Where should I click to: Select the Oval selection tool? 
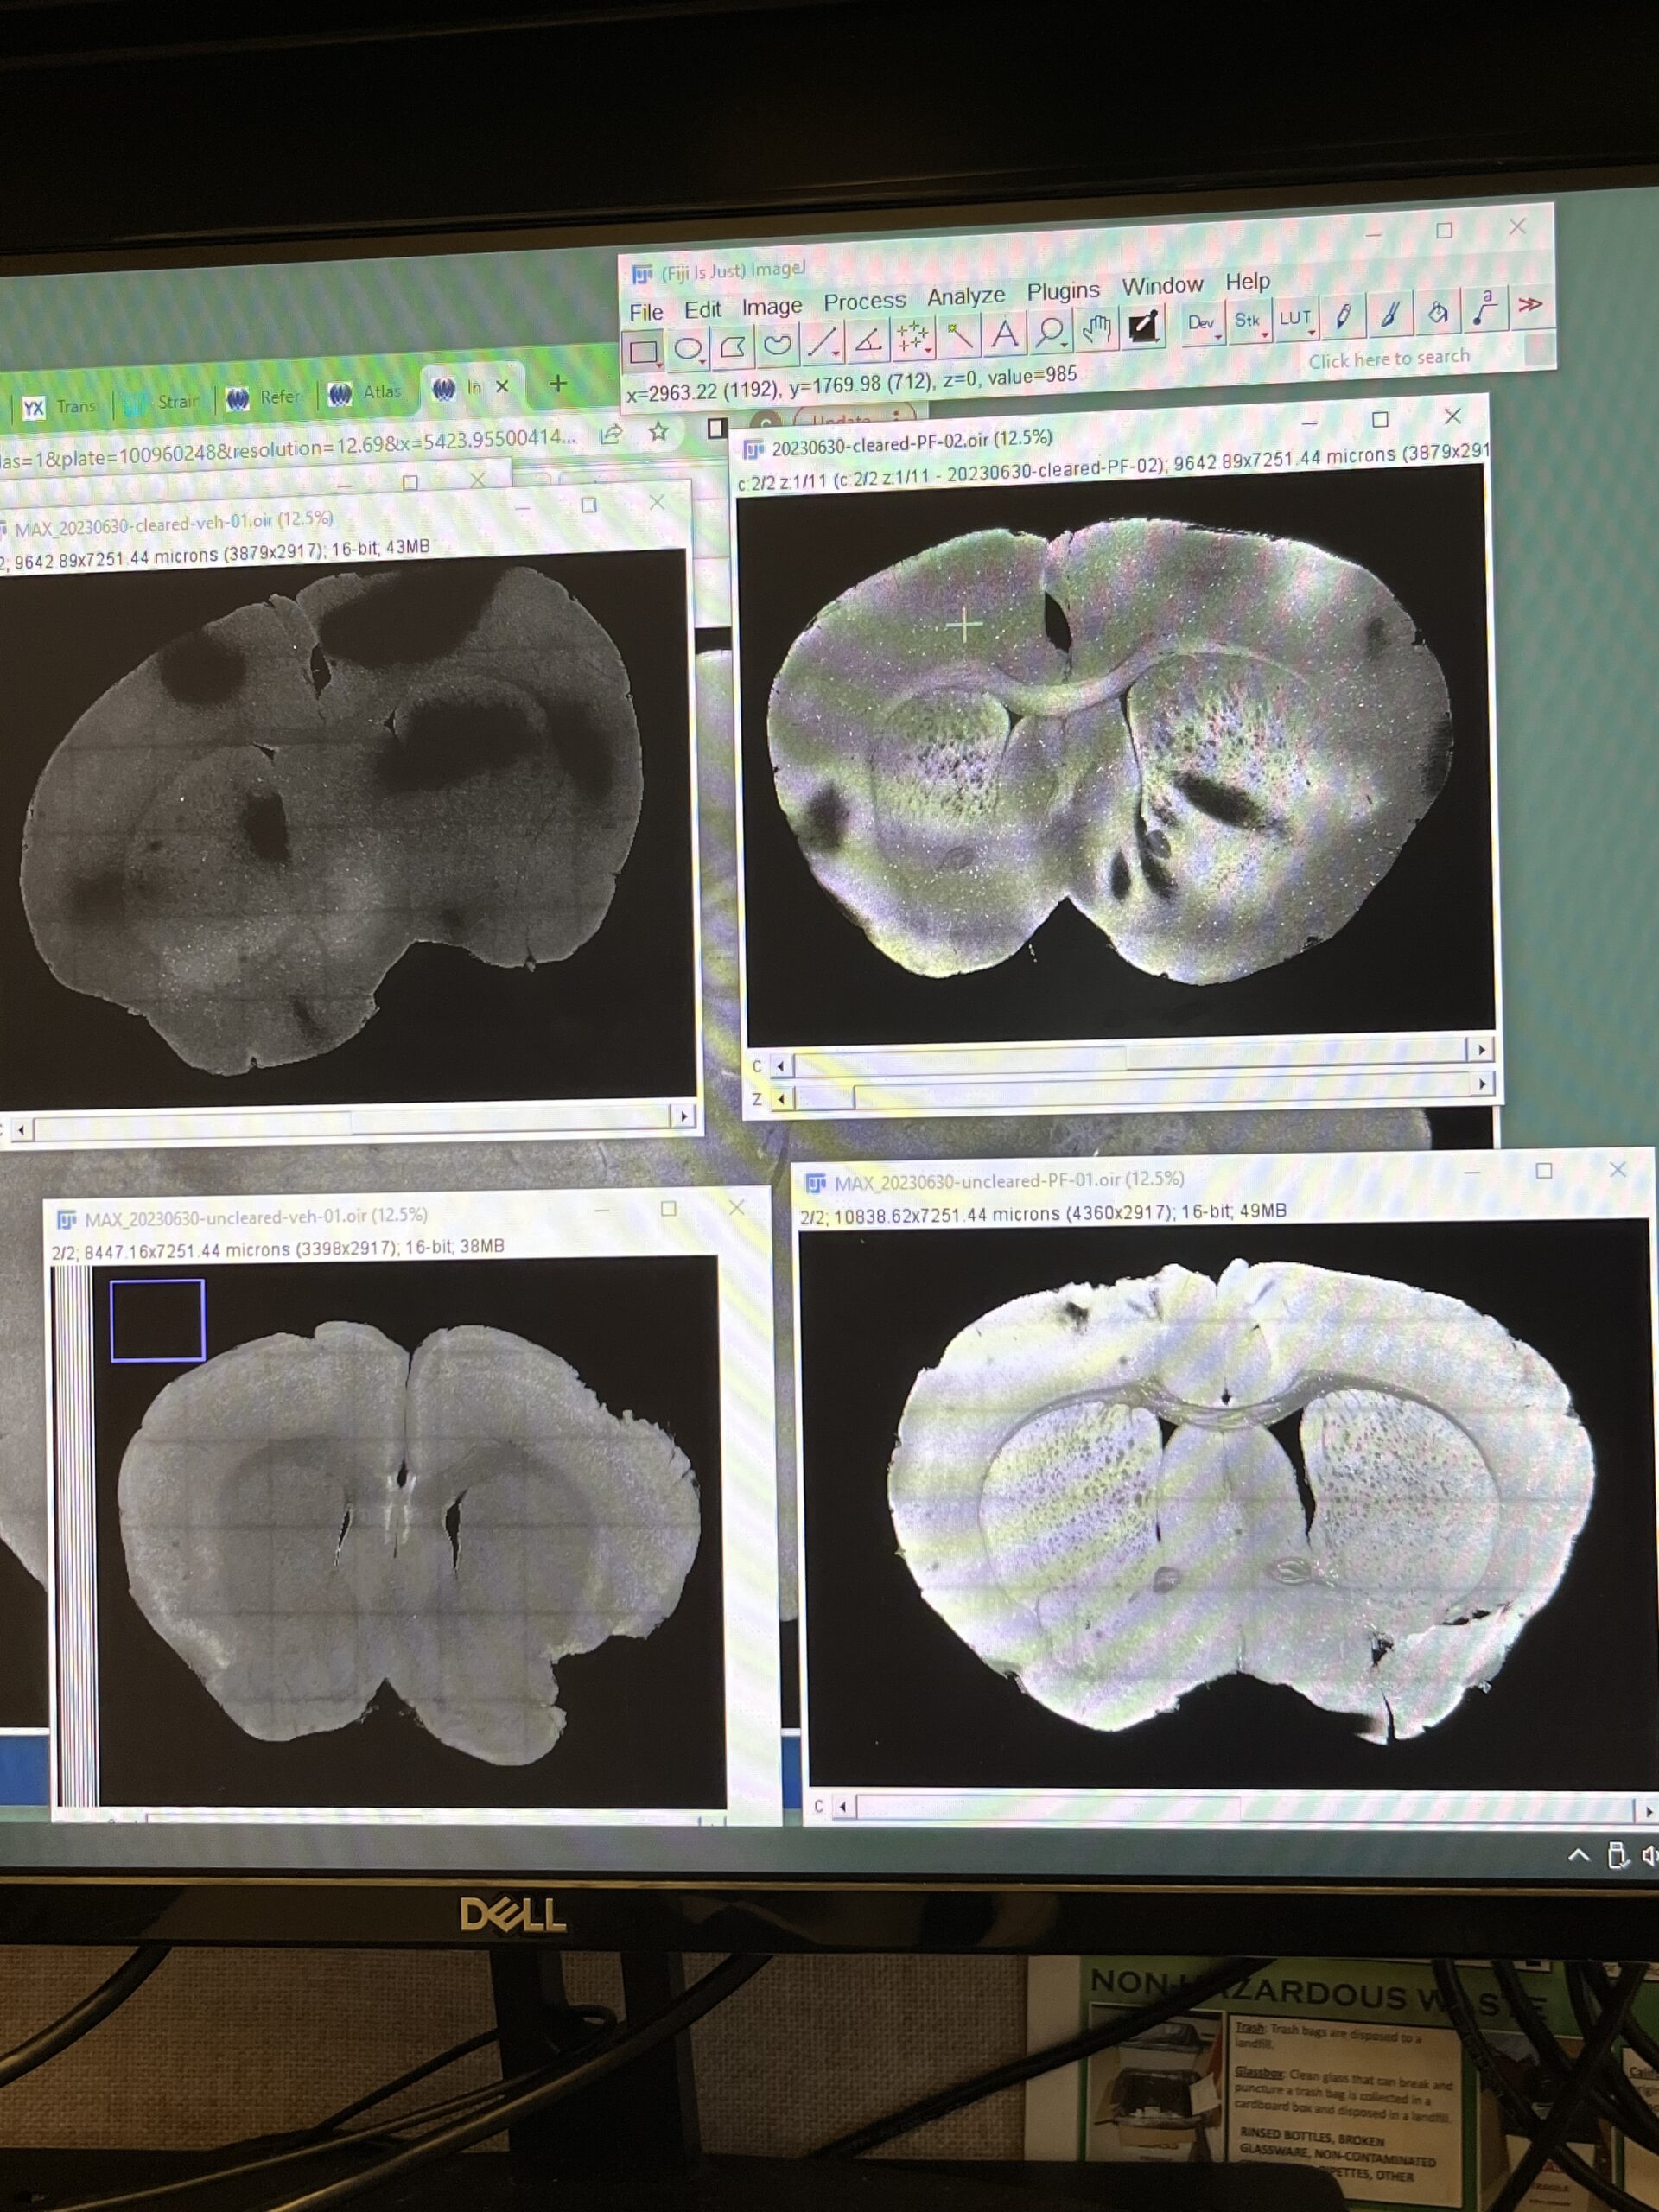(688, 348)
